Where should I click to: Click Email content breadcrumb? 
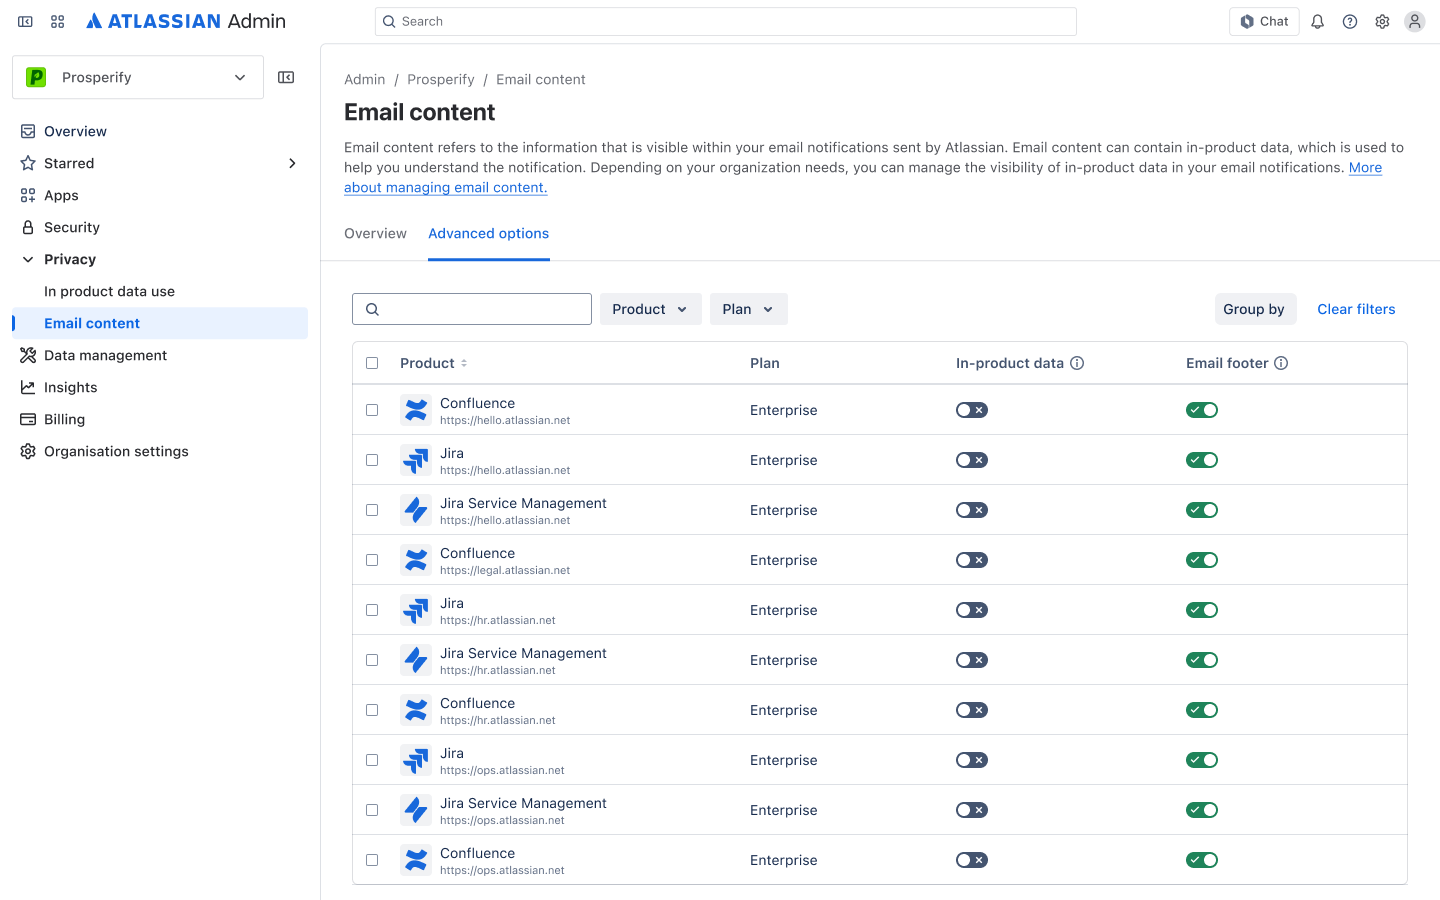(541, 79)
